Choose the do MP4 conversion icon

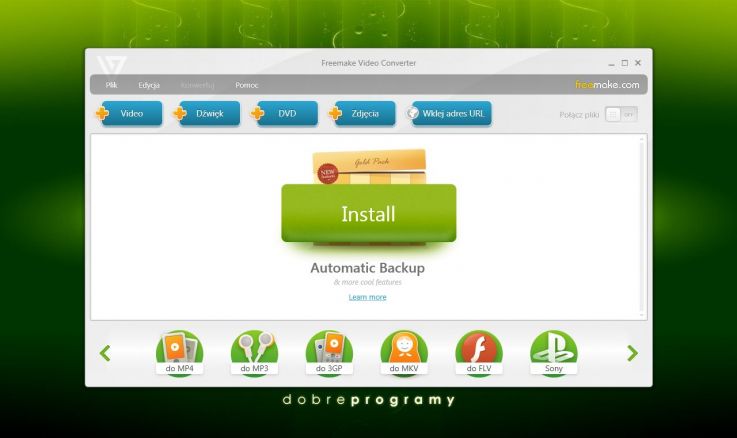tap(180, 352)
